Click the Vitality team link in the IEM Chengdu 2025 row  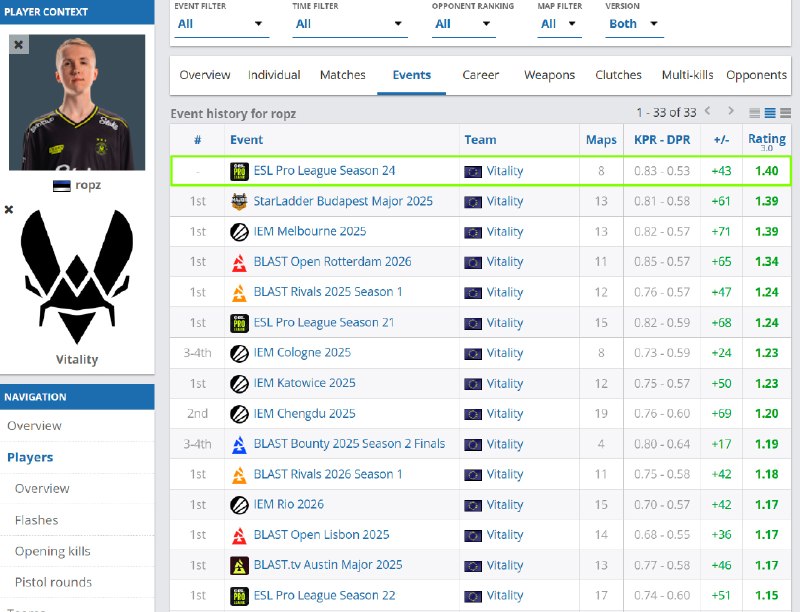pyautogui.click(x=505, y=414)
